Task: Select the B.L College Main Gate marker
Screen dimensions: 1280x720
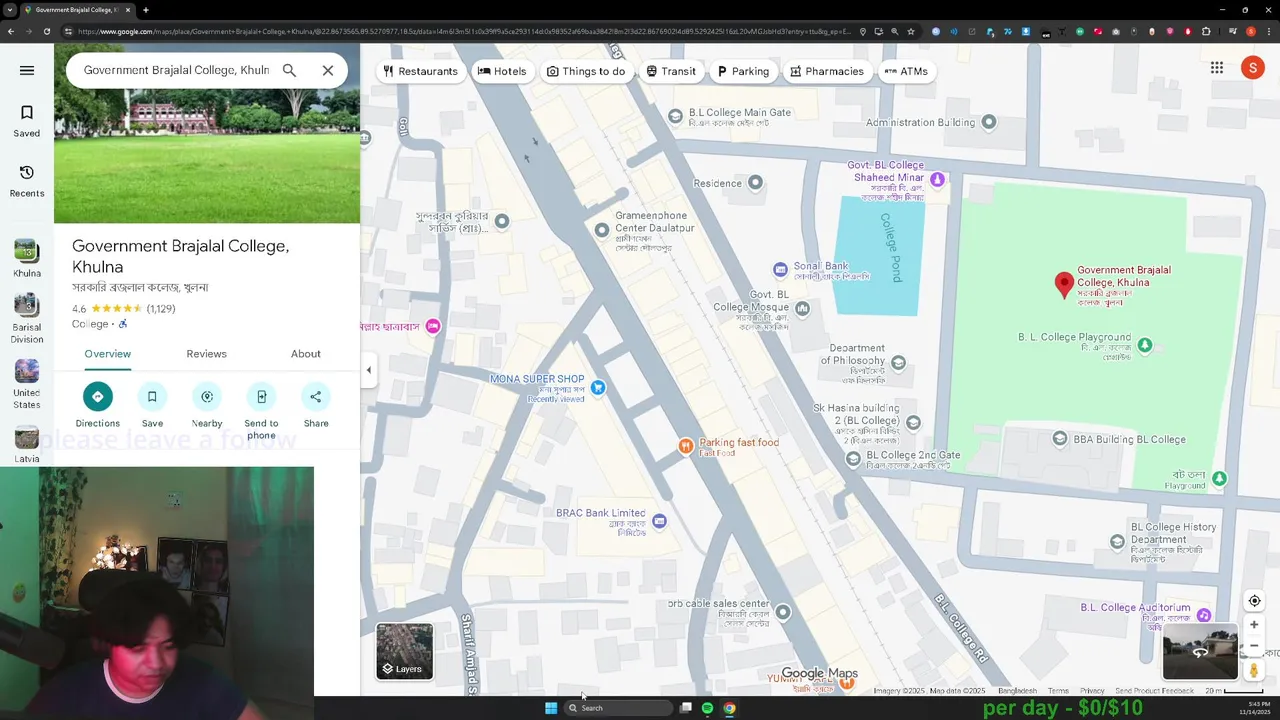Action: tap(675, 117)
